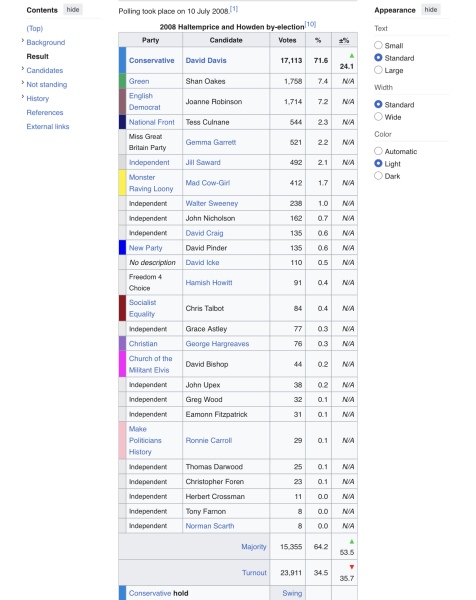The image size is (476, 600).
Task: Go to Result section in contents
Action: tap(37, 56)
